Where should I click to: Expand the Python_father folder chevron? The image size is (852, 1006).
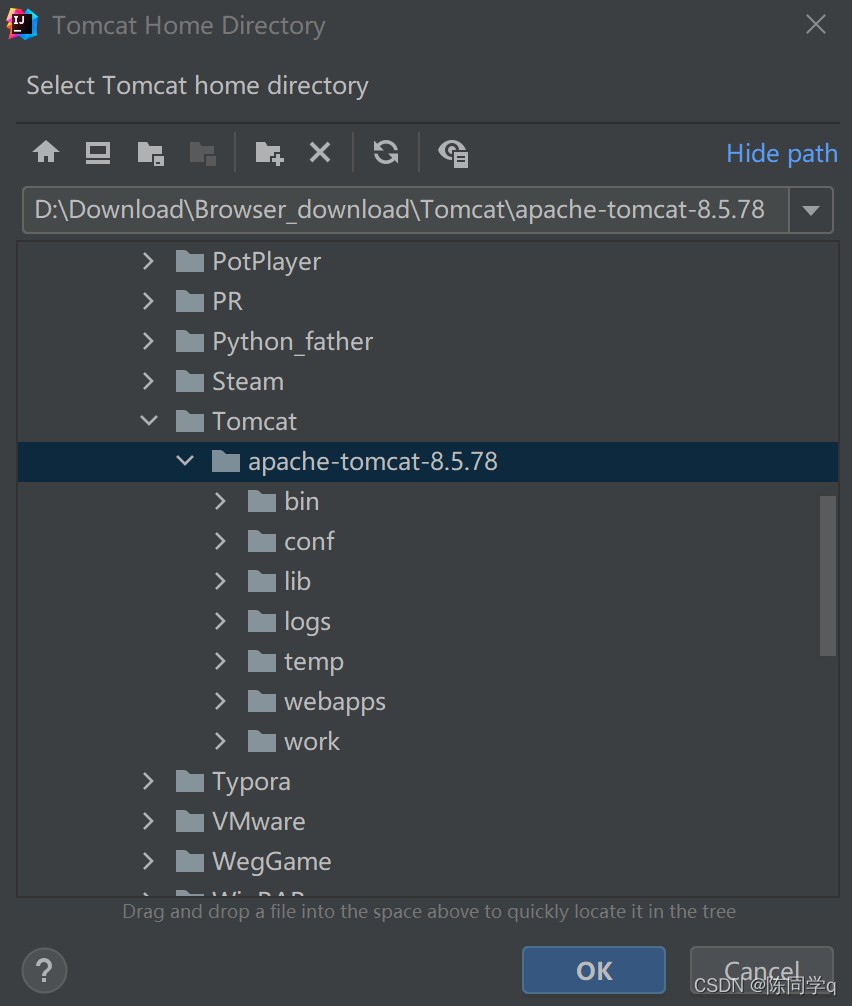tap(148, 341)
